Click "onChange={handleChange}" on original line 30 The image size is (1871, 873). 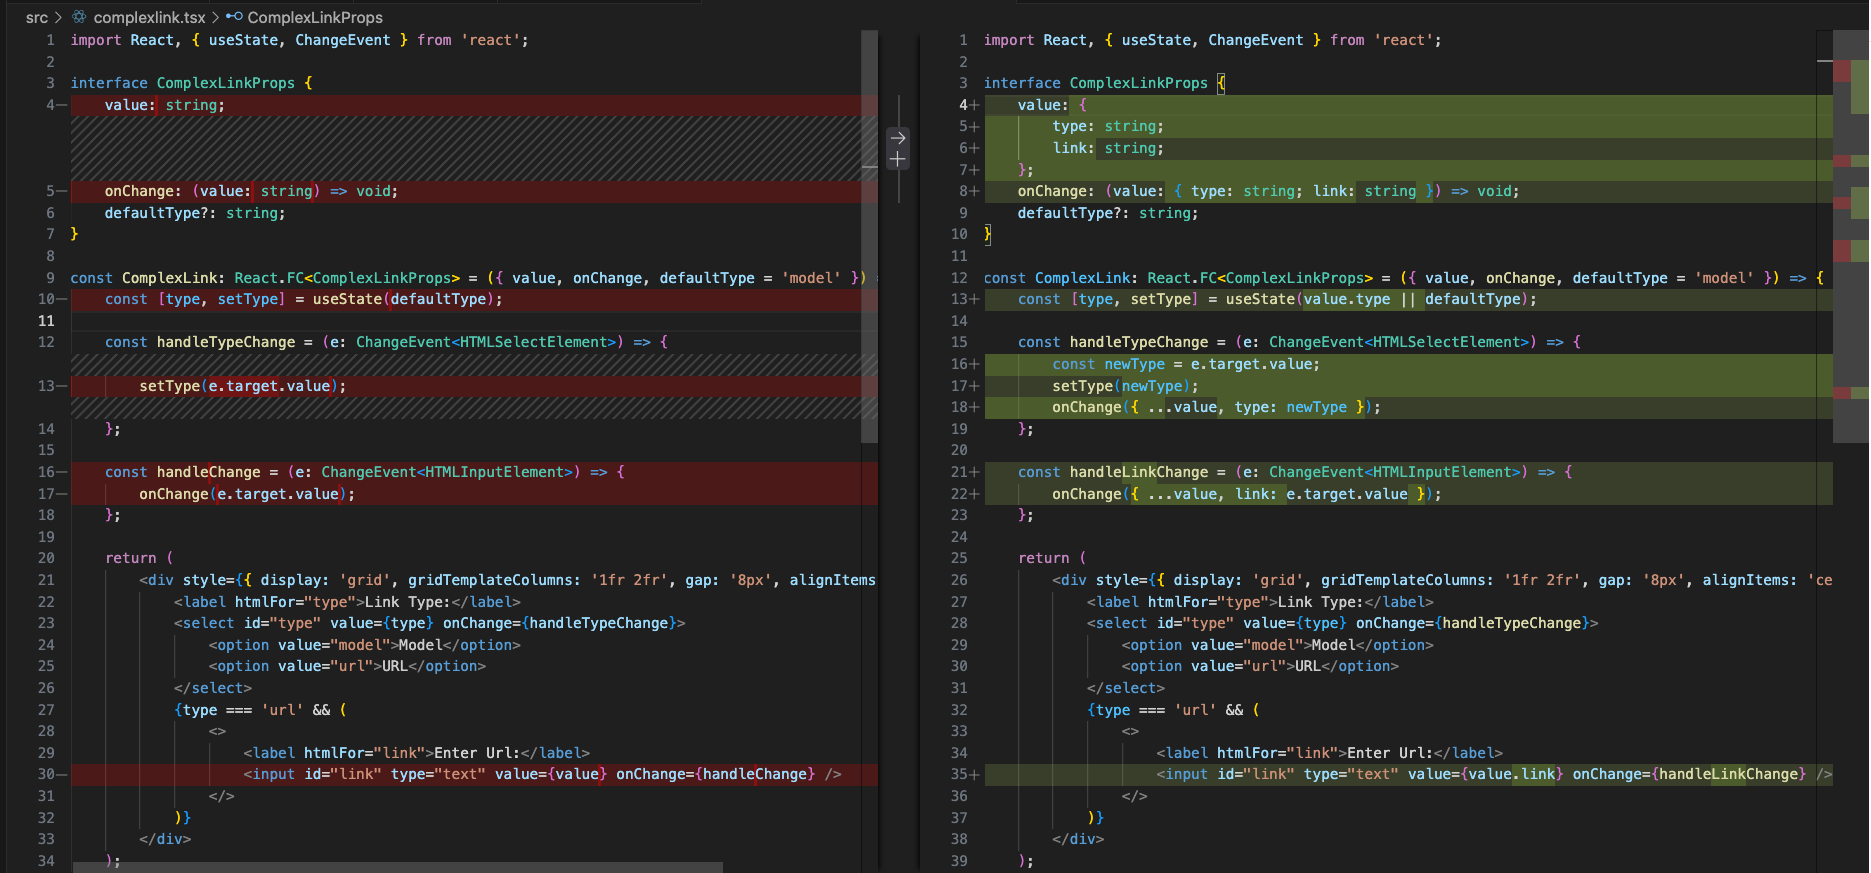[x=715, y=774]
